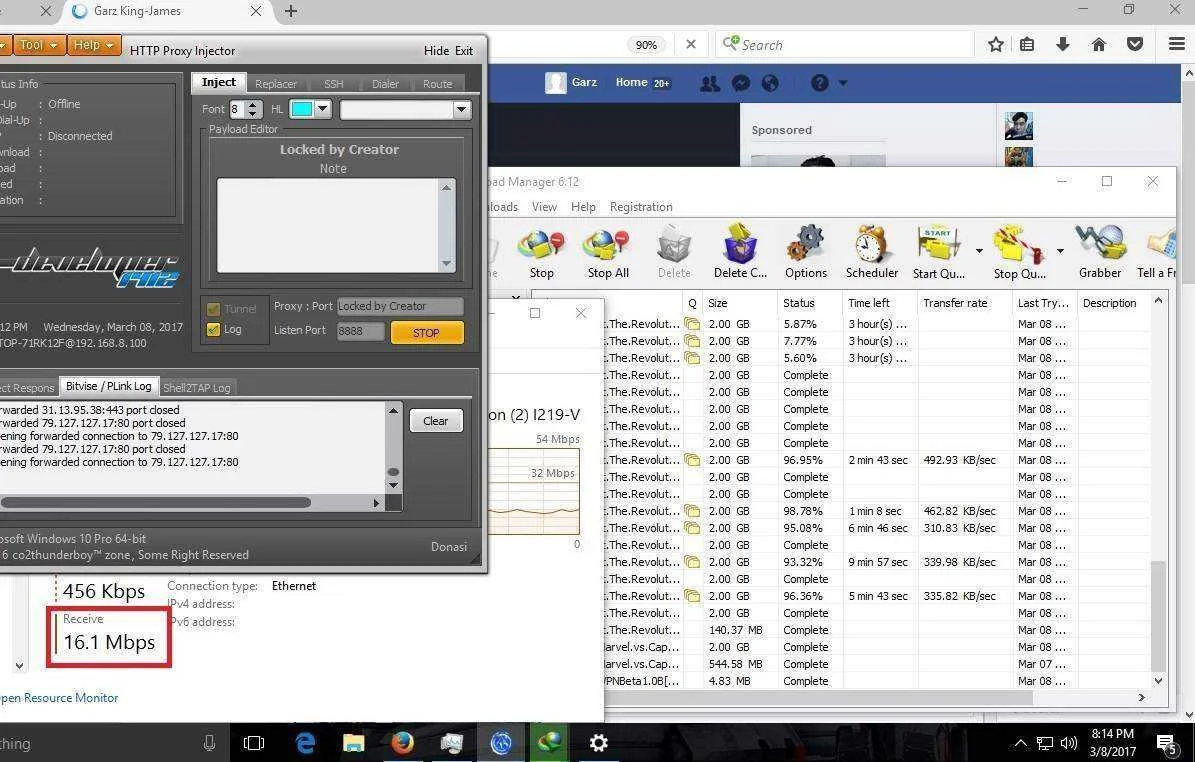Click the payload Note text area
This screenshot has height=762, width=1195.
click(328, 225)
